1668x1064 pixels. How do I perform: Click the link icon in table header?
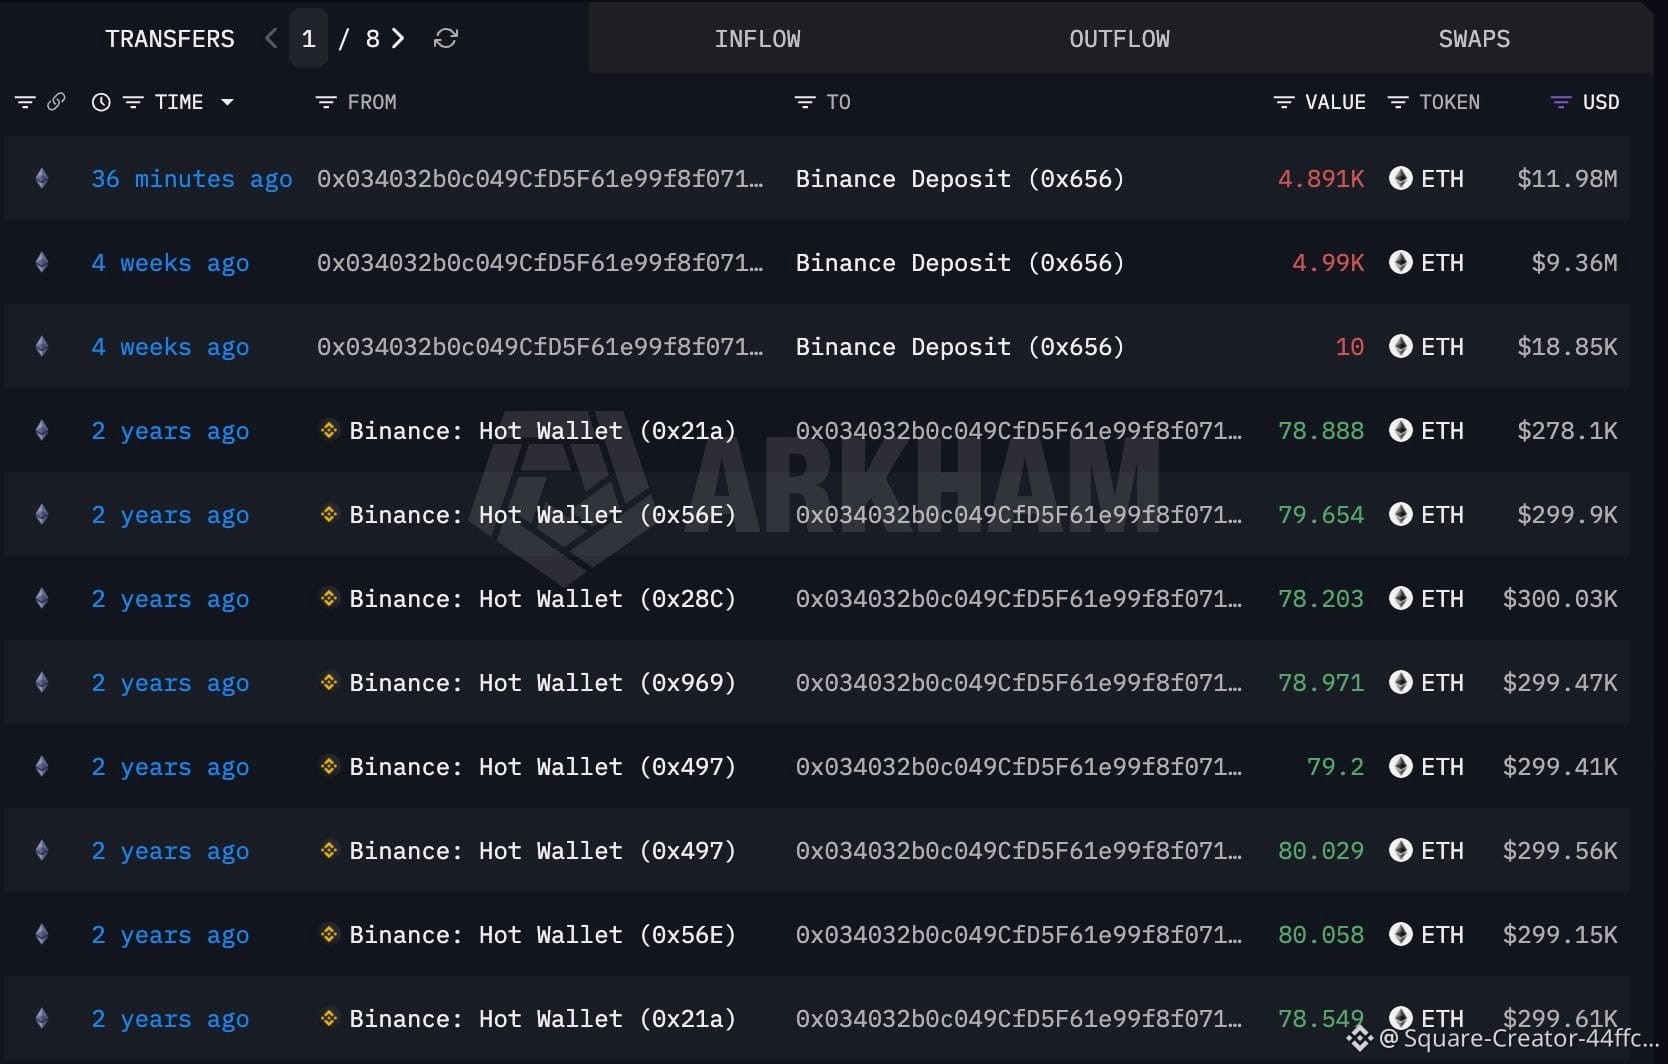point(56,101)
